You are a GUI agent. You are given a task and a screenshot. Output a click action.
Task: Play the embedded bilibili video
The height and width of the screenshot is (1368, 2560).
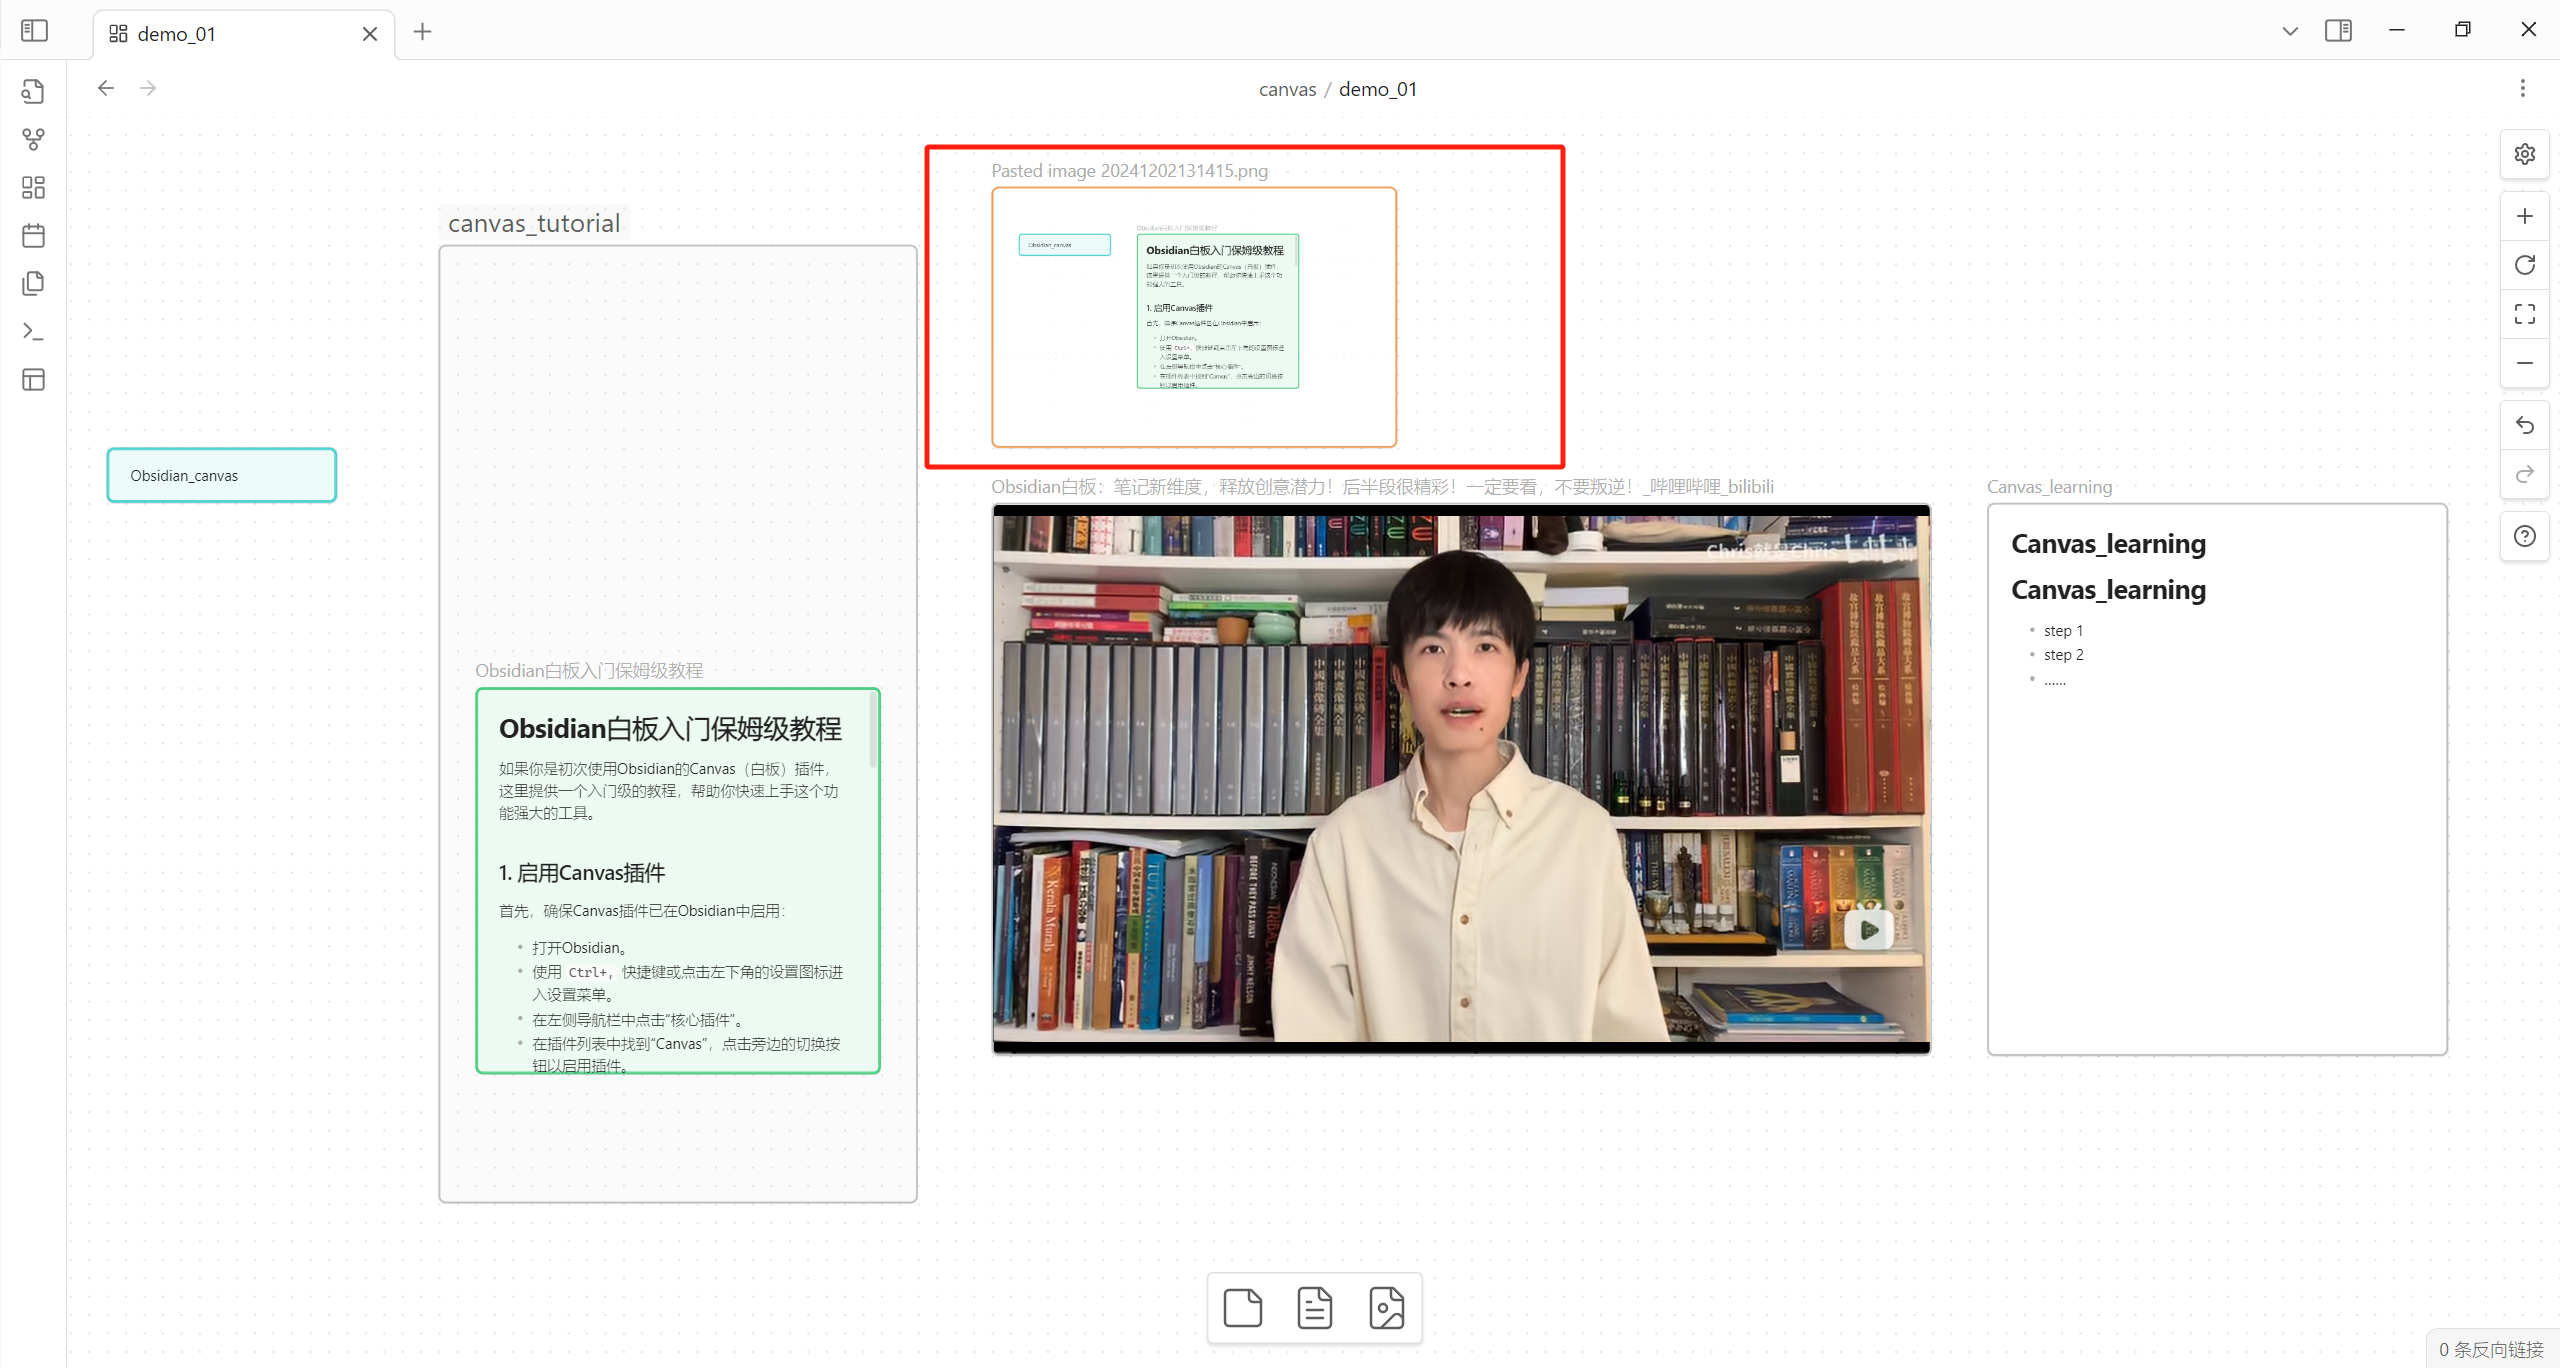pyautogui.click(x=1868, y=931)
